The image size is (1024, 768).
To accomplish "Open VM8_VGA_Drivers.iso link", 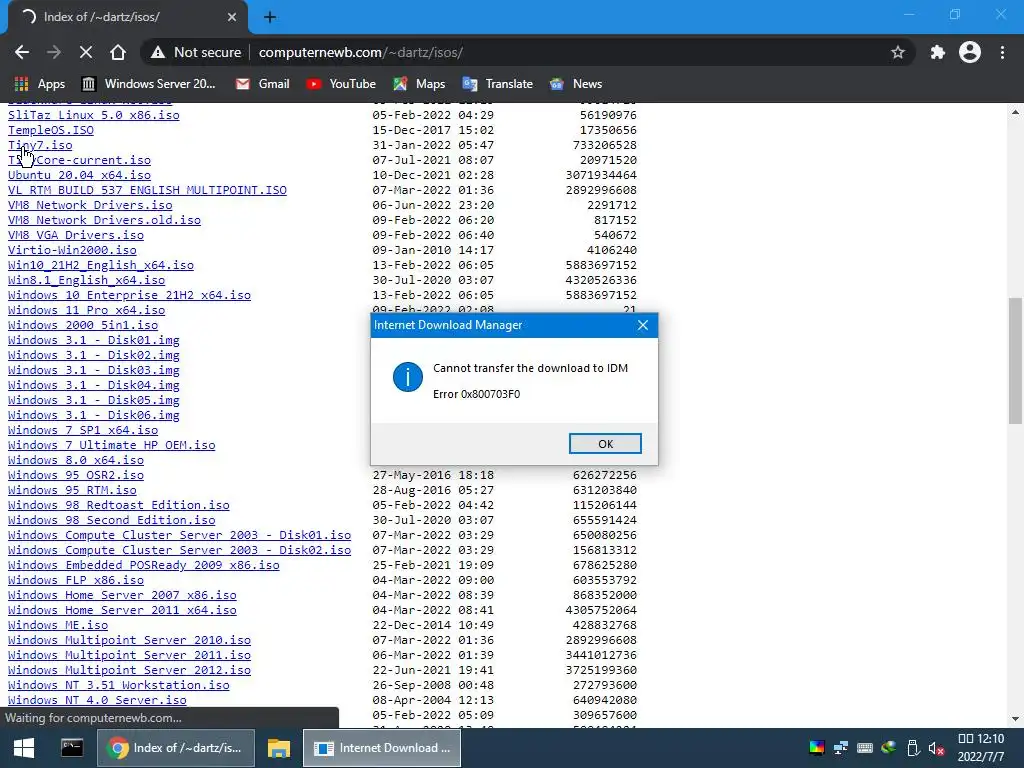I will tap(76, 235).
